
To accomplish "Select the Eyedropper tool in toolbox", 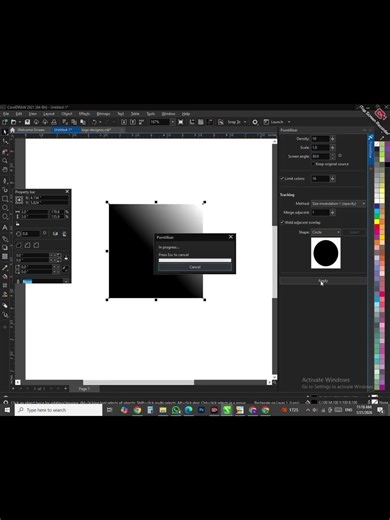I will tap(5, 267).
